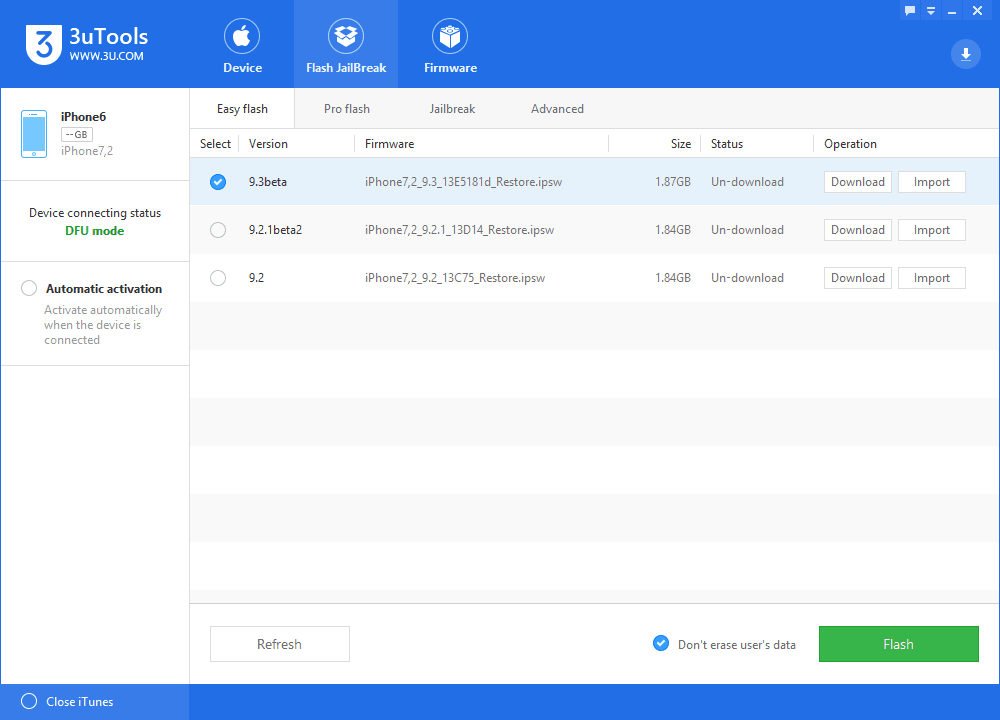1000x720 pixels.
Task: Click the Status column header
Action: (x=727, y=144)
